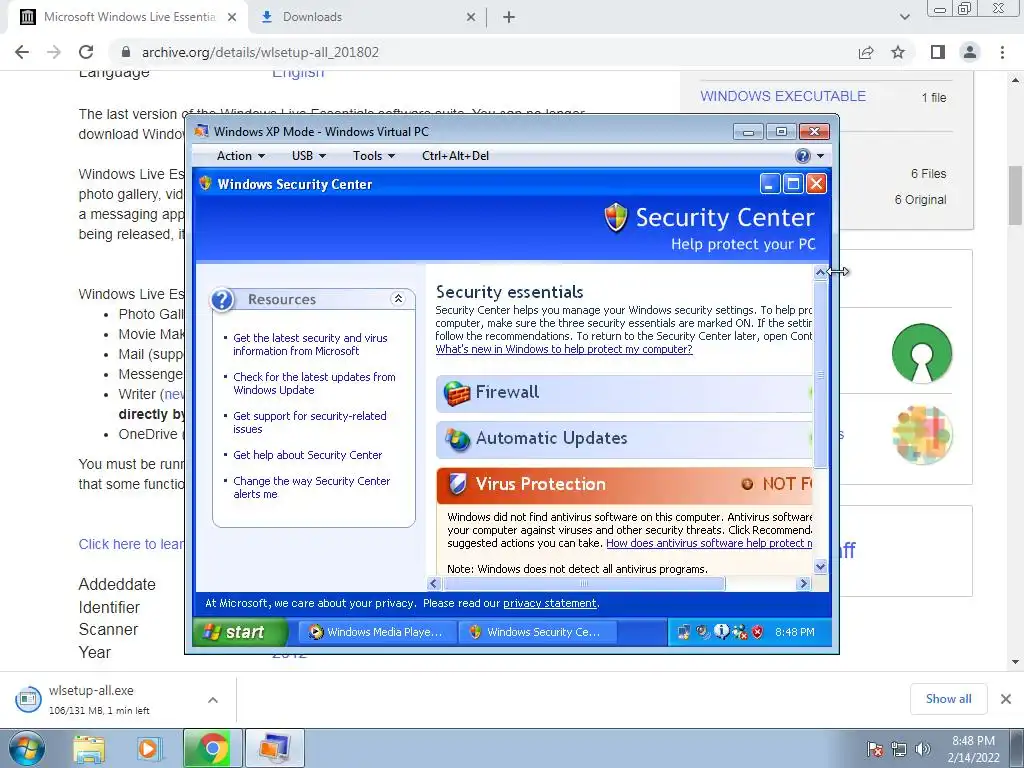This screenshot has height=768, width=1024.
Task: Open Get support for security-related issues
Action: click(x=310, y=423)
